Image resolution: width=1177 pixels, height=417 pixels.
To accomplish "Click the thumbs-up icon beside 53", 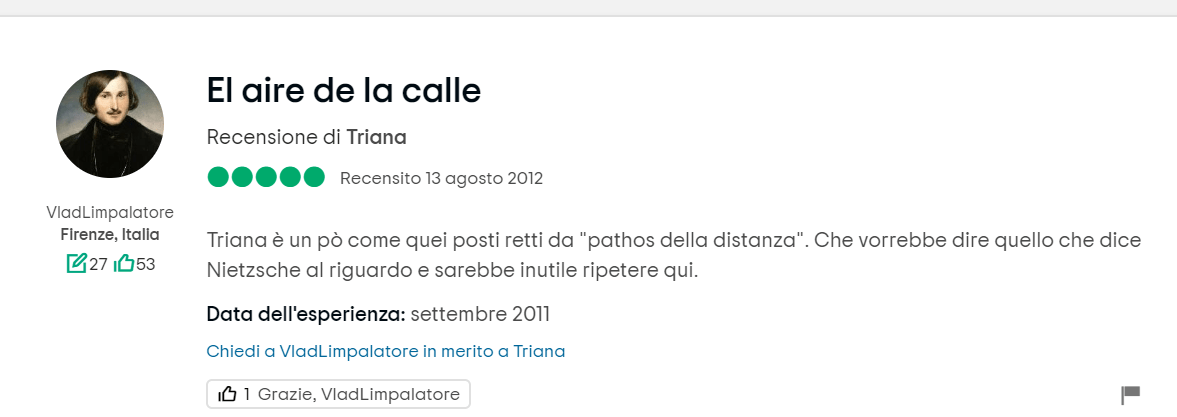I will (x=124, y=264).
